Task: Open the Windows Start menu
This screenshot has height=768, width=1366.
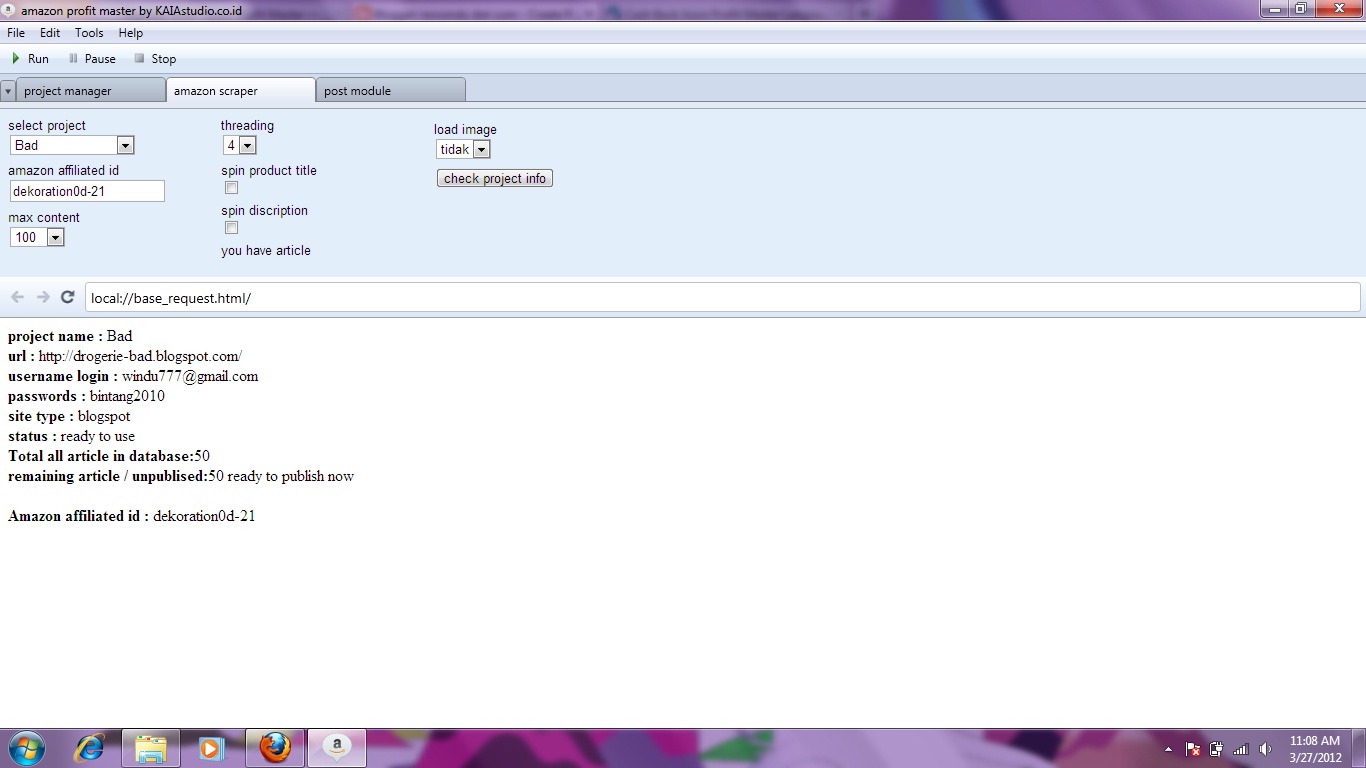Action: coord(26,748)
